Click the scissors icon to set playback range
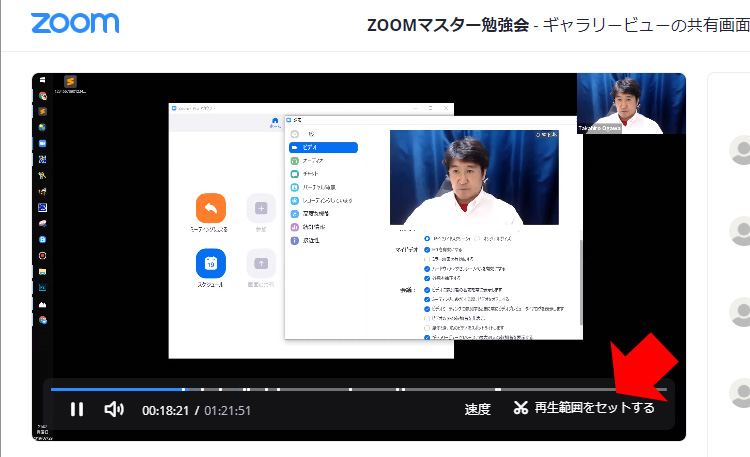Screen dimensions: 750x457 point(520,408)
